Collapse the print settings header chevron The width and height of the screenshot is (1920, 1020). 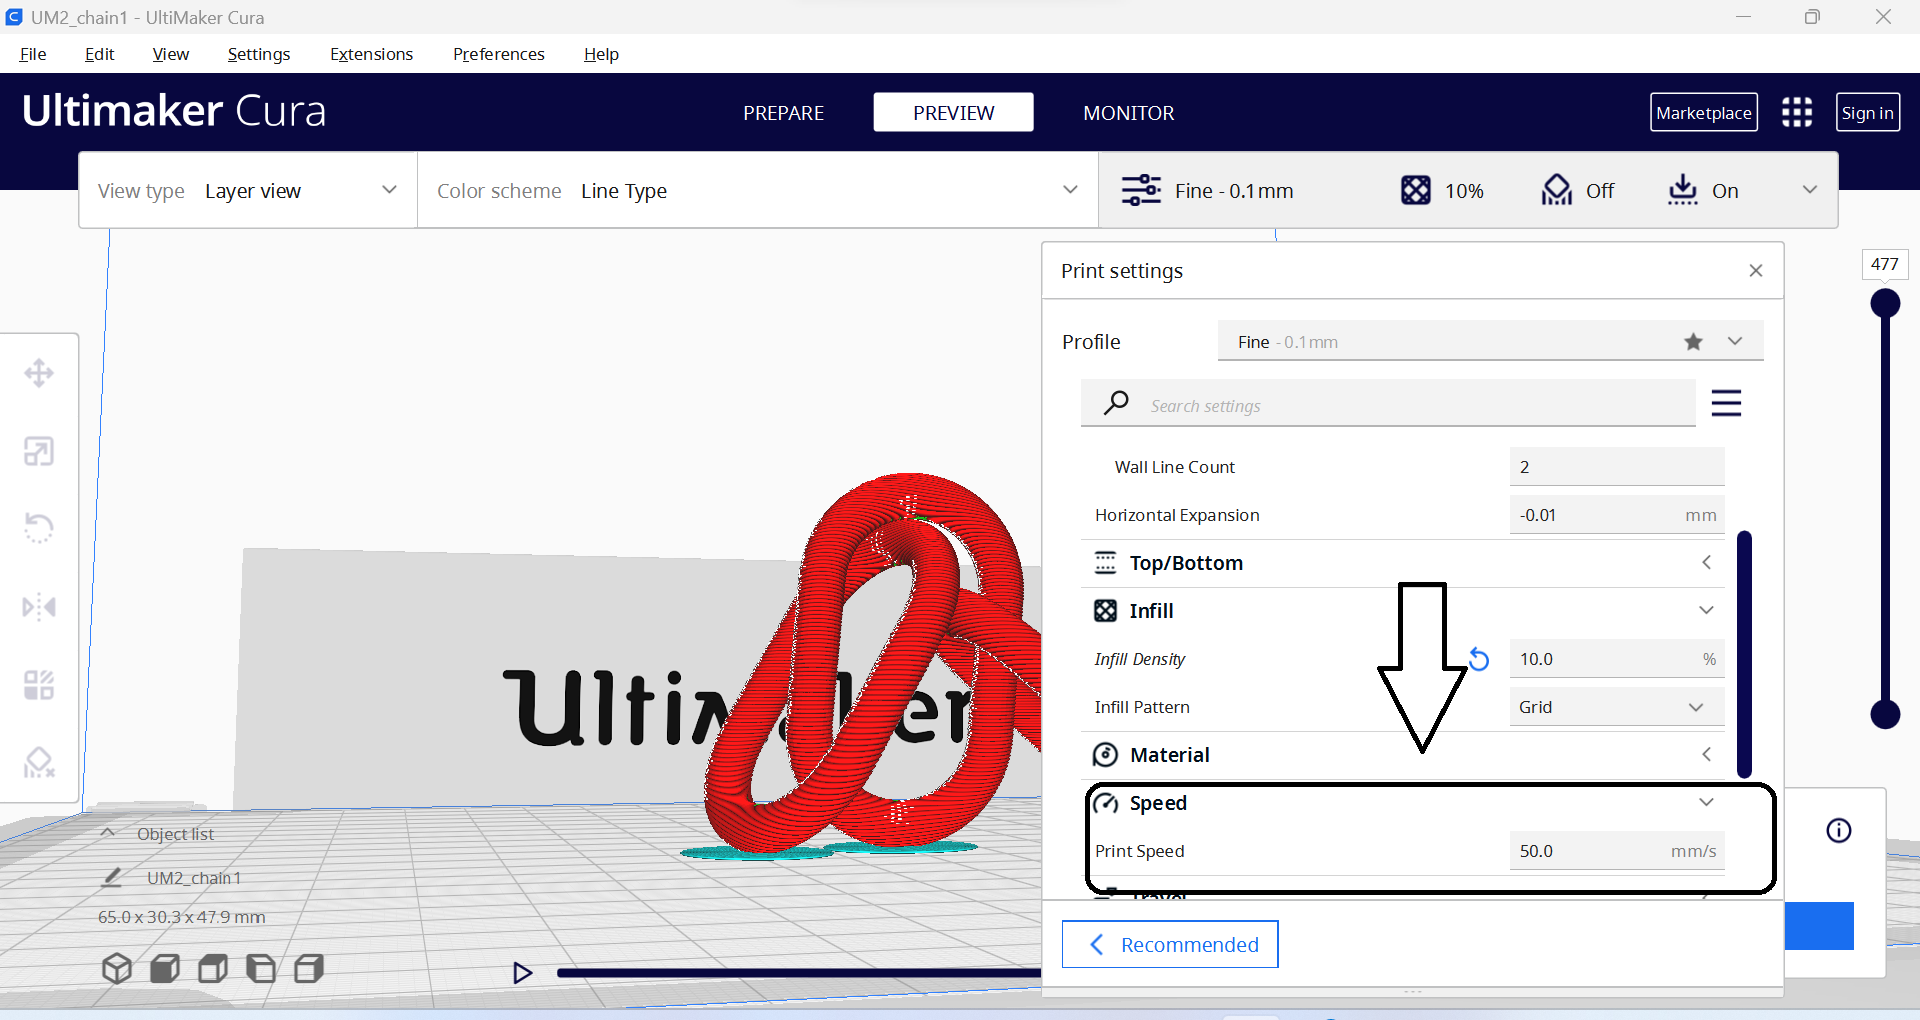[1810, 190]
